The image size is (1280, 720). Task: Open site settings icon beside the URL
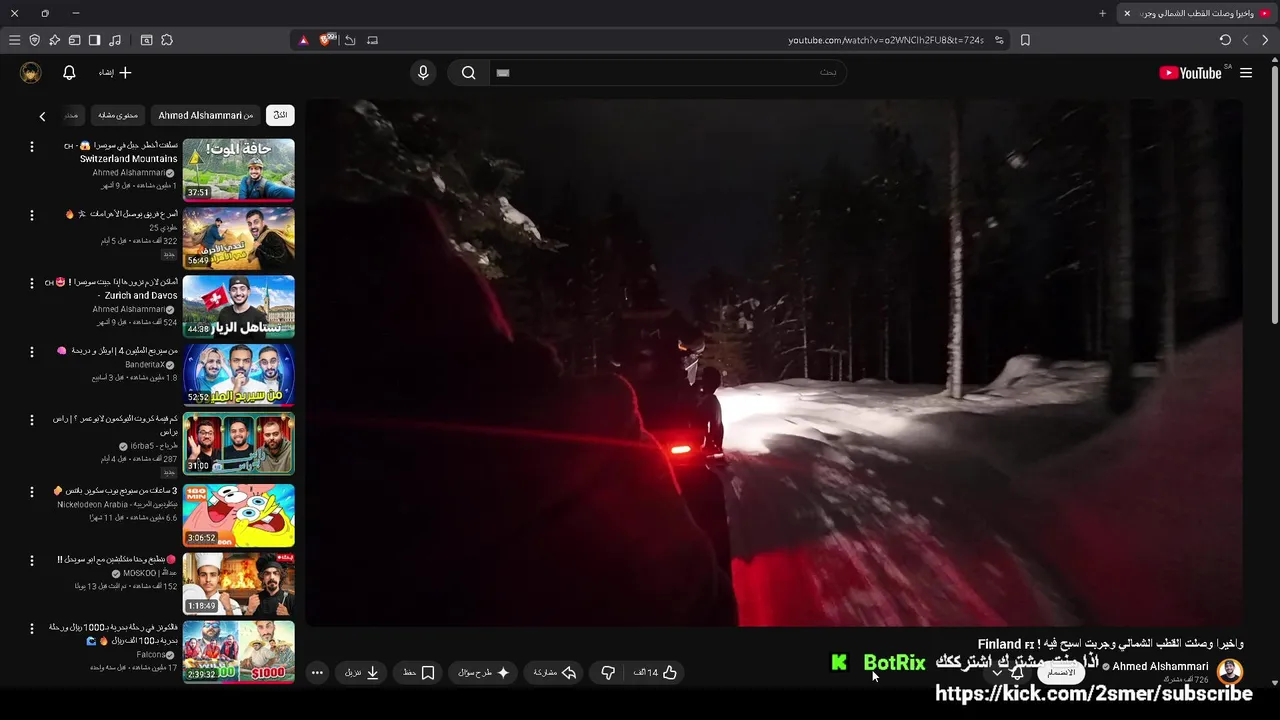999,40
